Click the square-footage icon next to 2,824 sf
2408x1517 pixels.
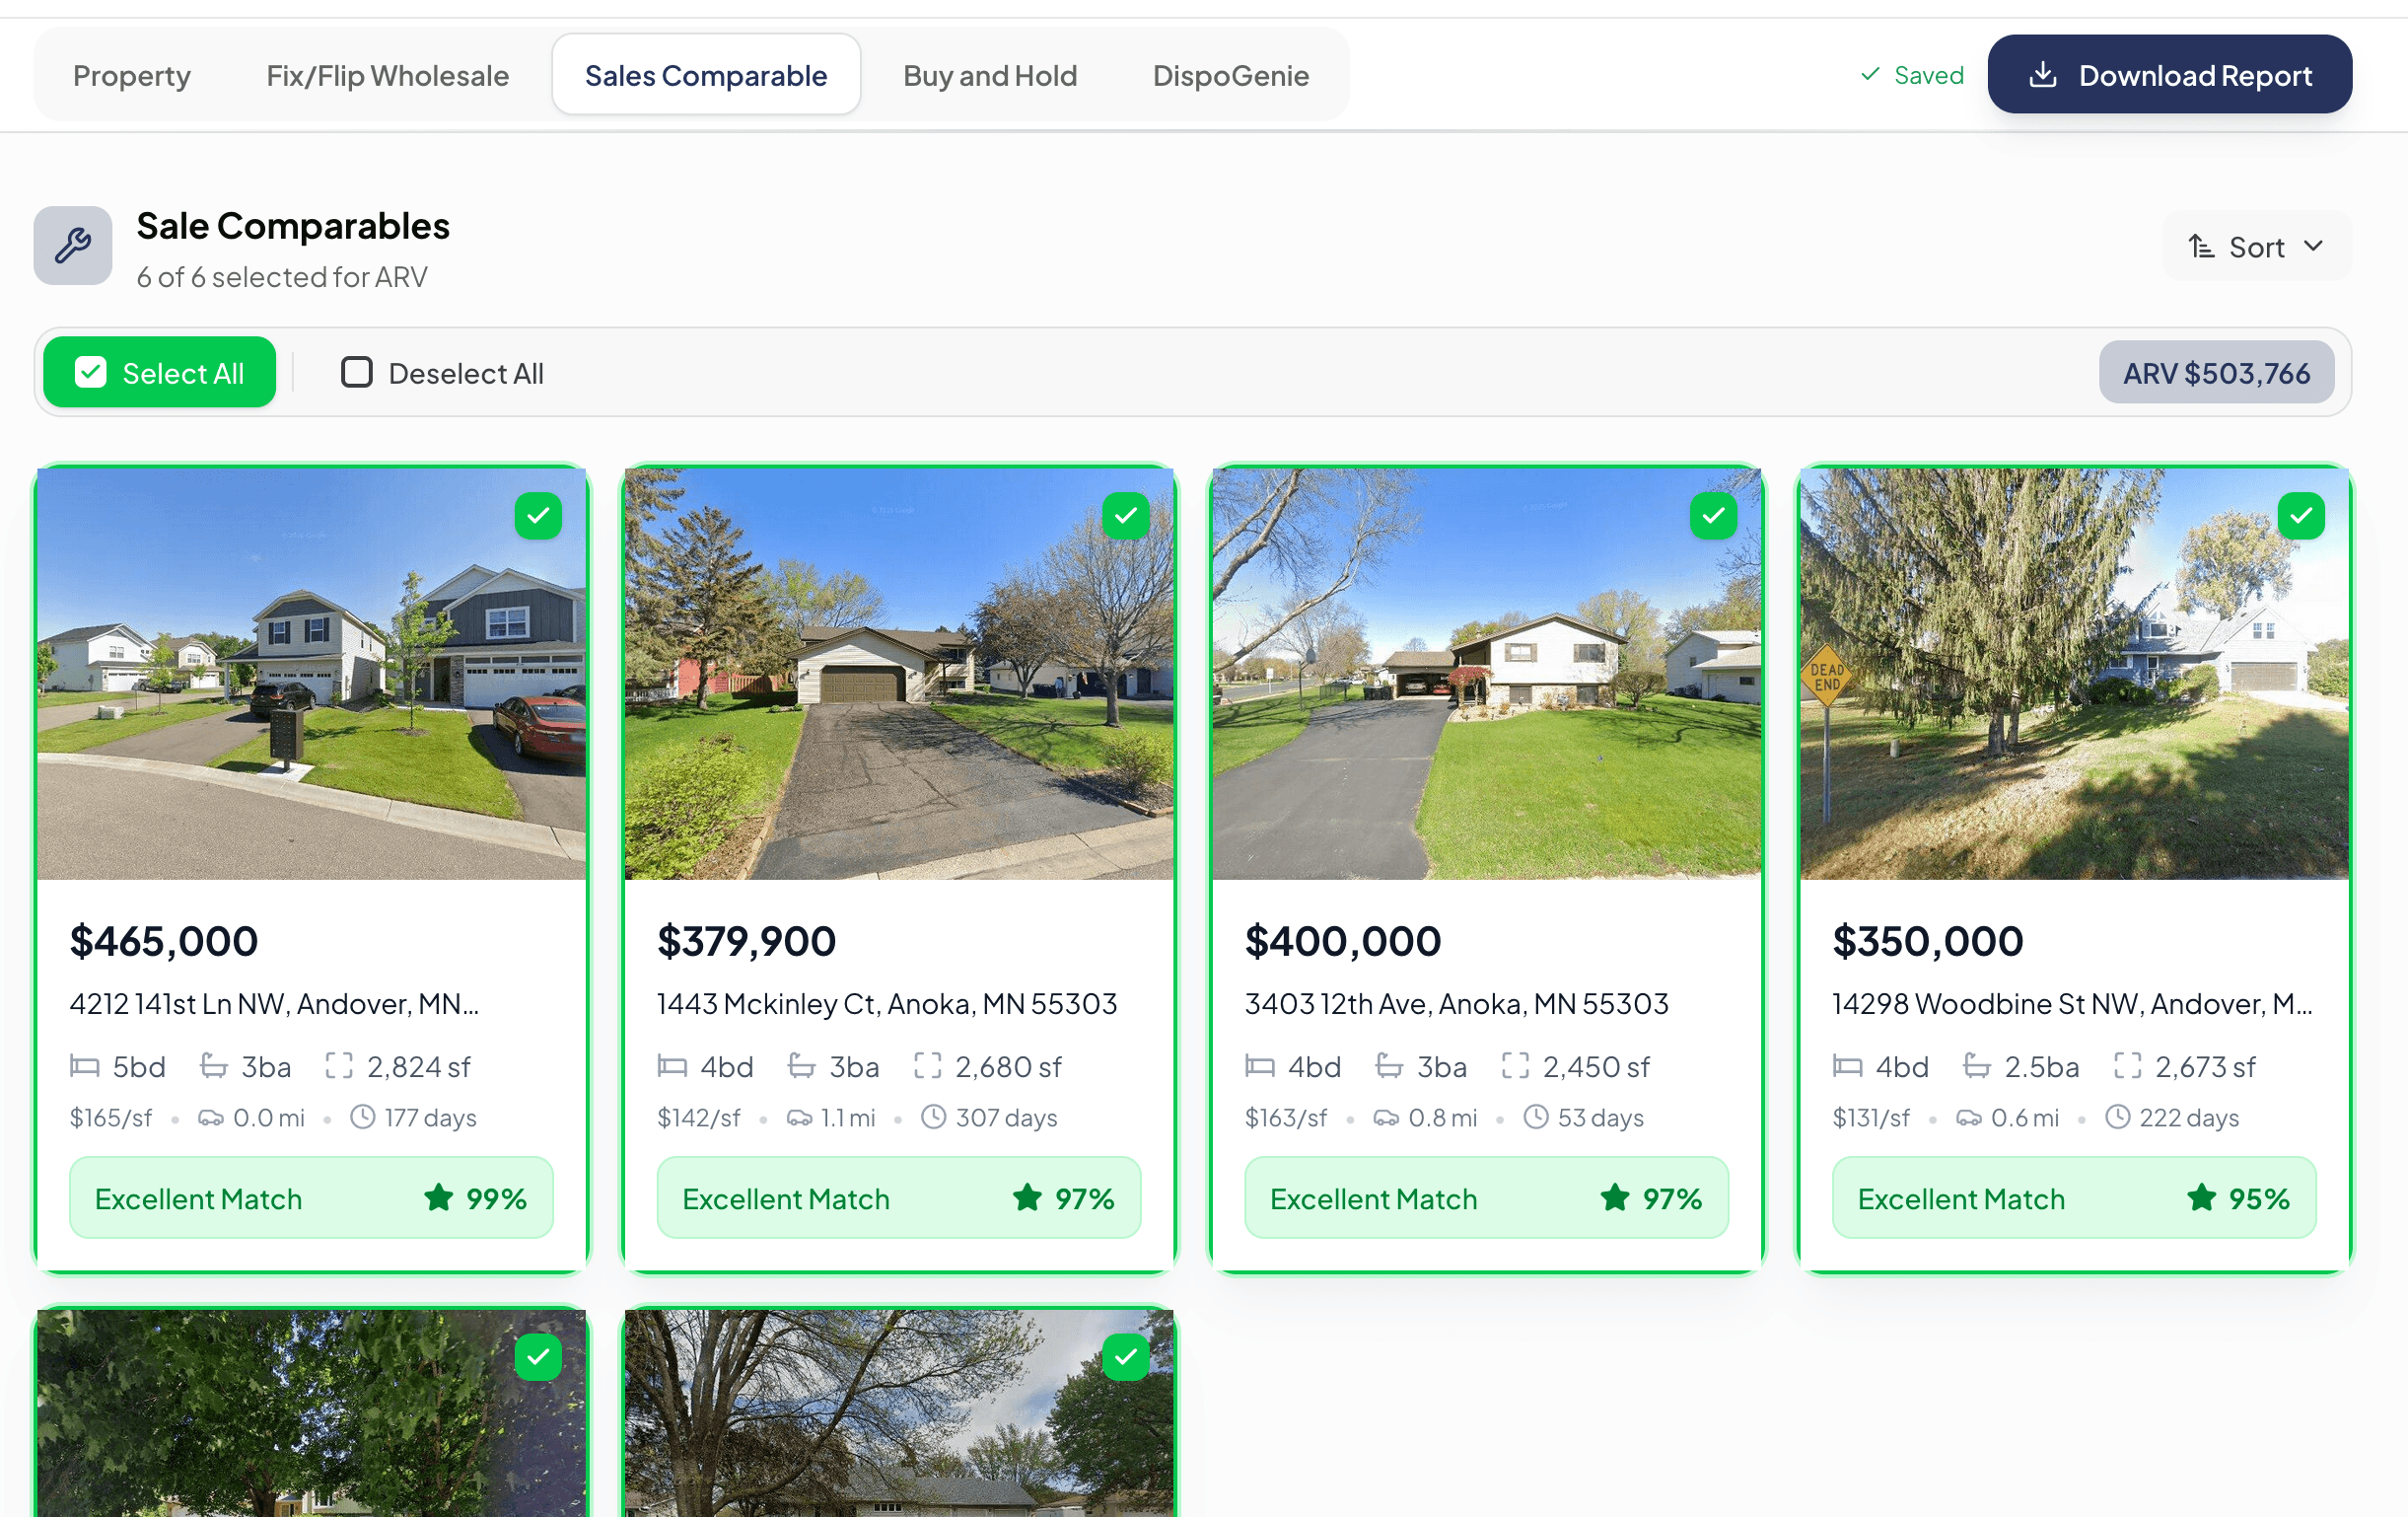point(339,1066)
